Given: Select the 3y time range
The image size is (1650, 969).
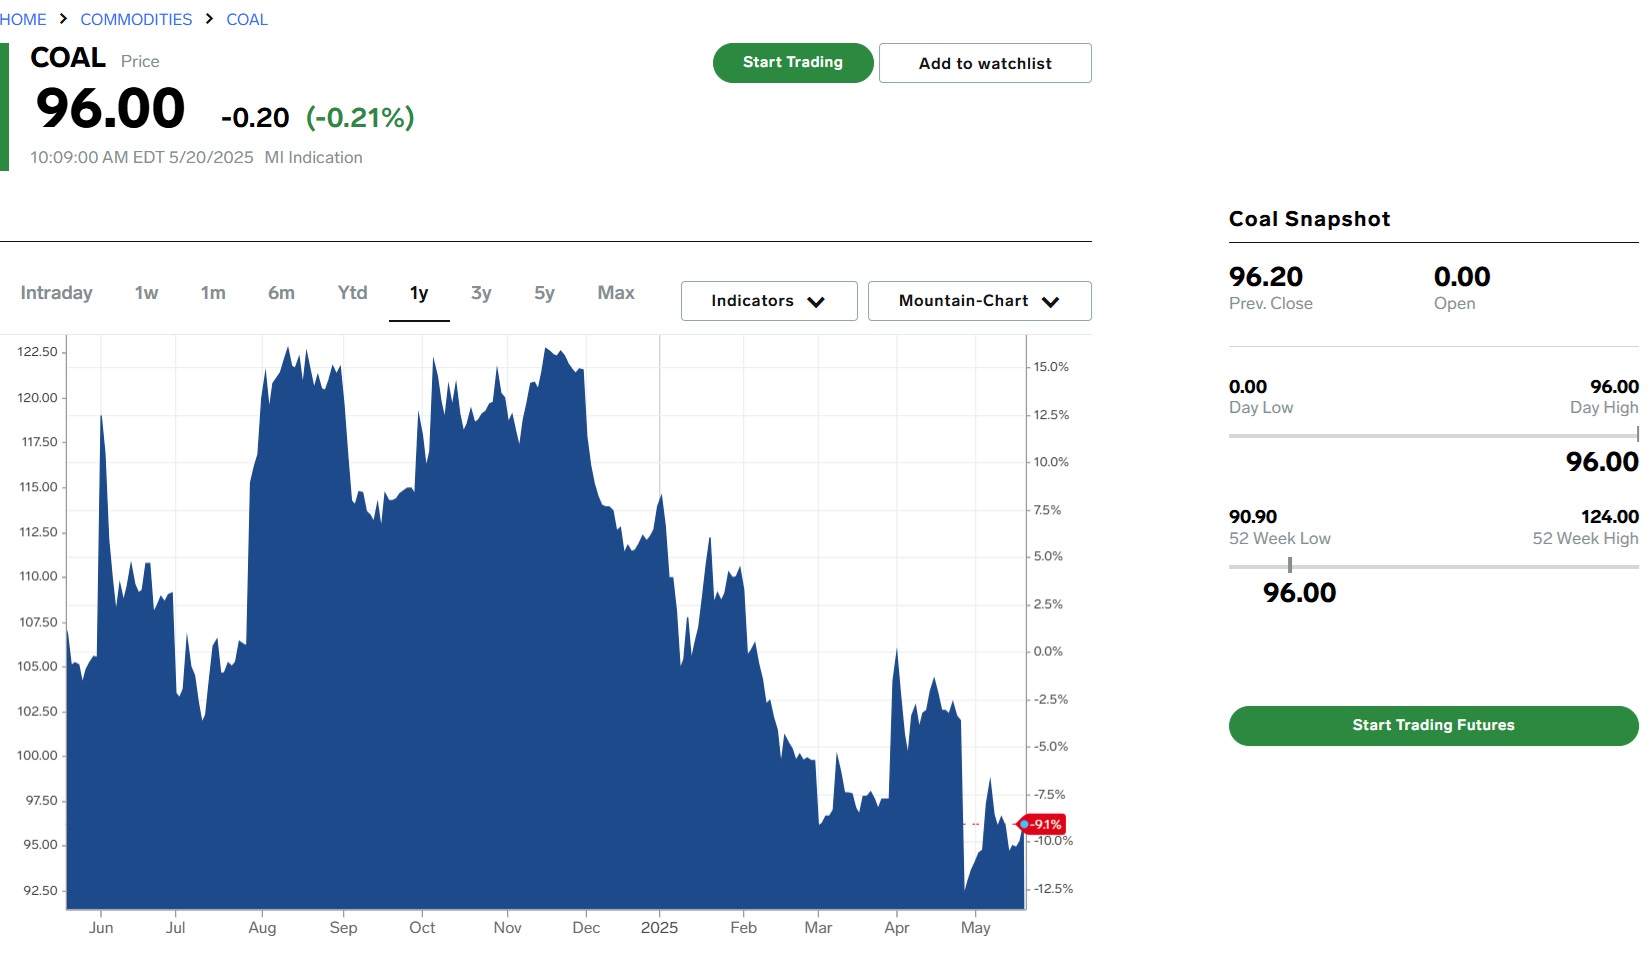Looking at the screenshot, I should (481, 293).
